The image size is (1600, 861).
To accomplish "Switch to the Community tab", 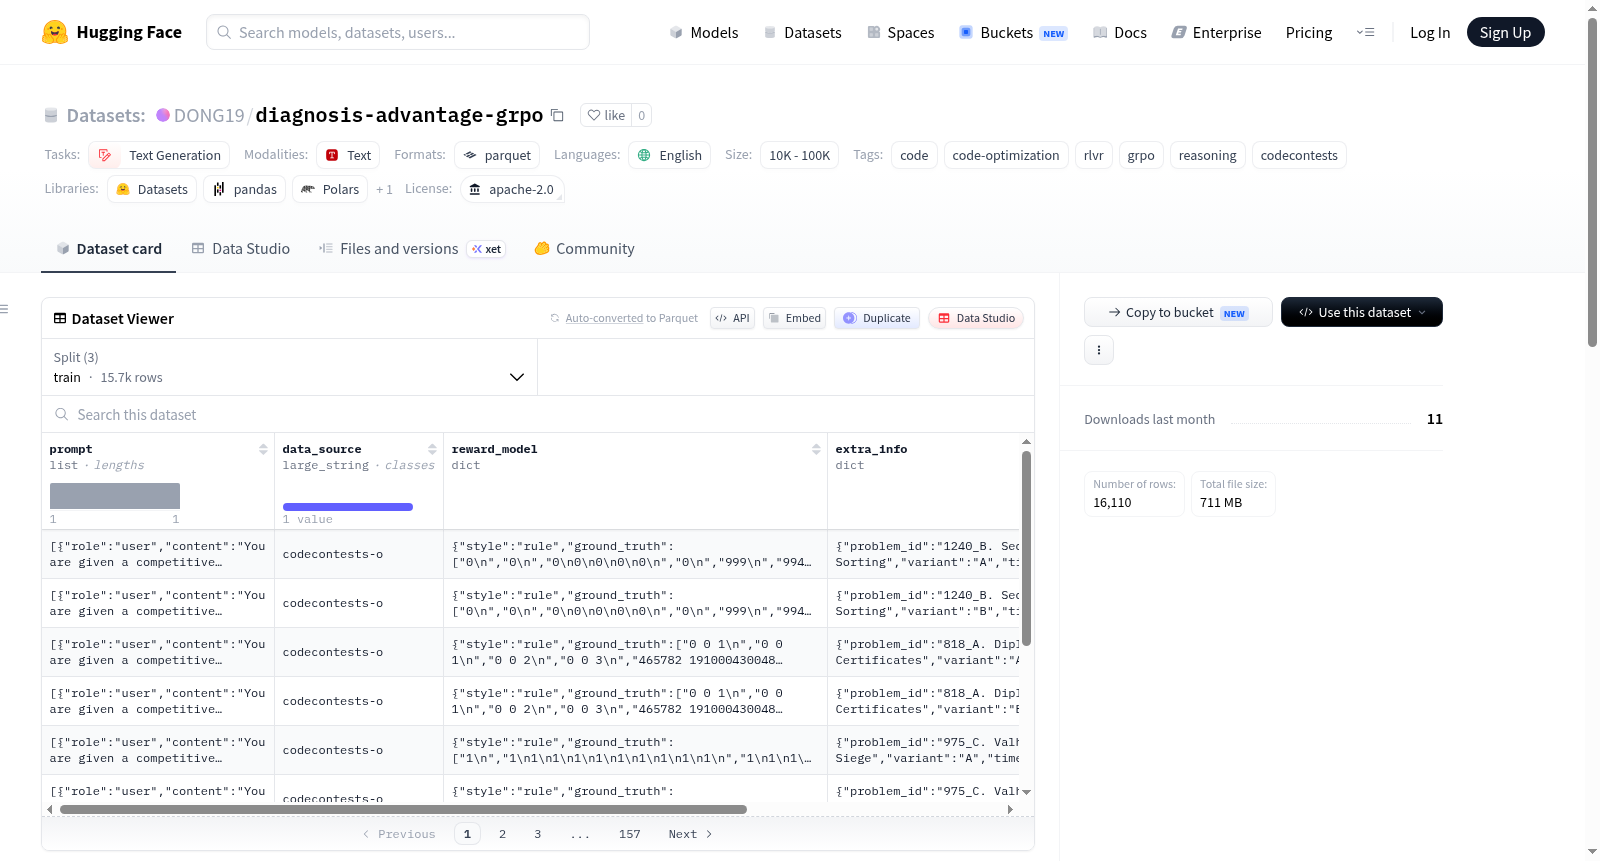I will click(585, 249).
